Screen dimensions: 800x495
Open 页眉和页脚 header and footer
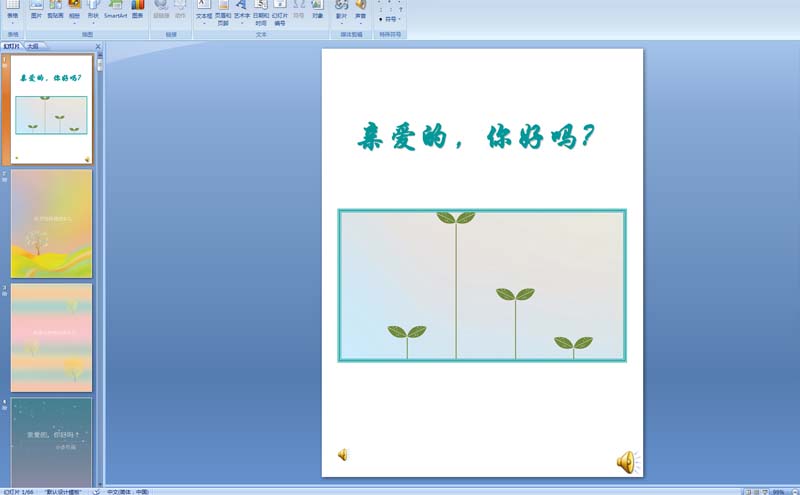click(223, 12)
